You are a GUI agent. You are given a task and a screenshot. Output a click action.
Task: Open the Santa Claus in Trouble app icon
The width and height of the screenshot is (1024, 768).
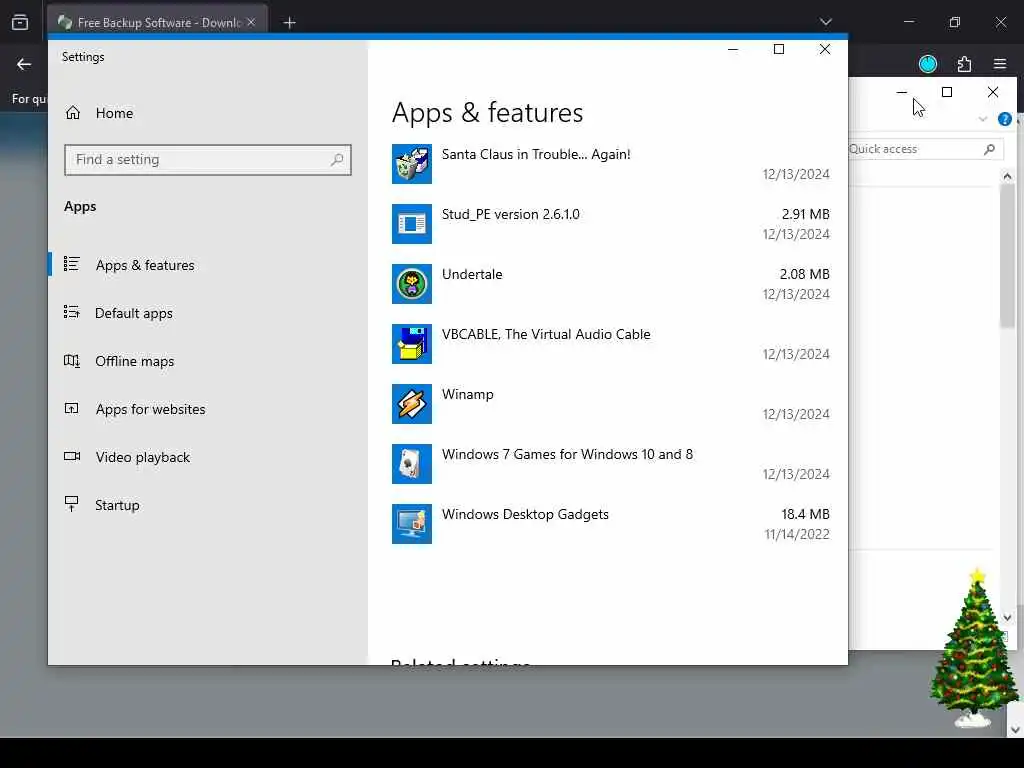(x=411, y=164)
